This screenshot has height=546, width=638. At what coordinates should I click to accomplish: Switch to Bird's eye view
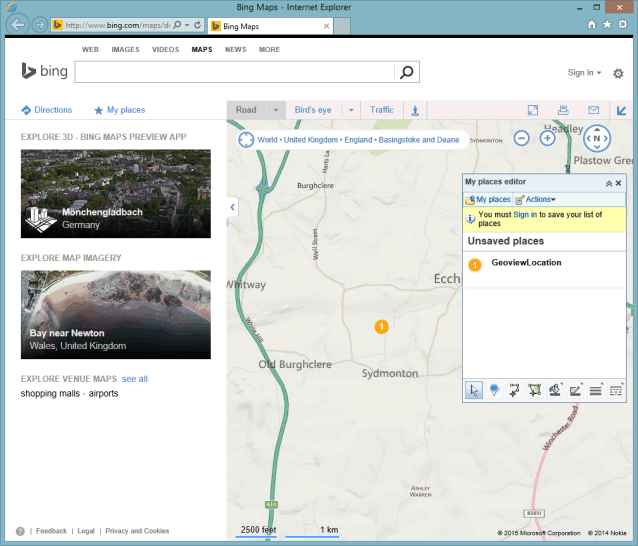pos(313,110)
